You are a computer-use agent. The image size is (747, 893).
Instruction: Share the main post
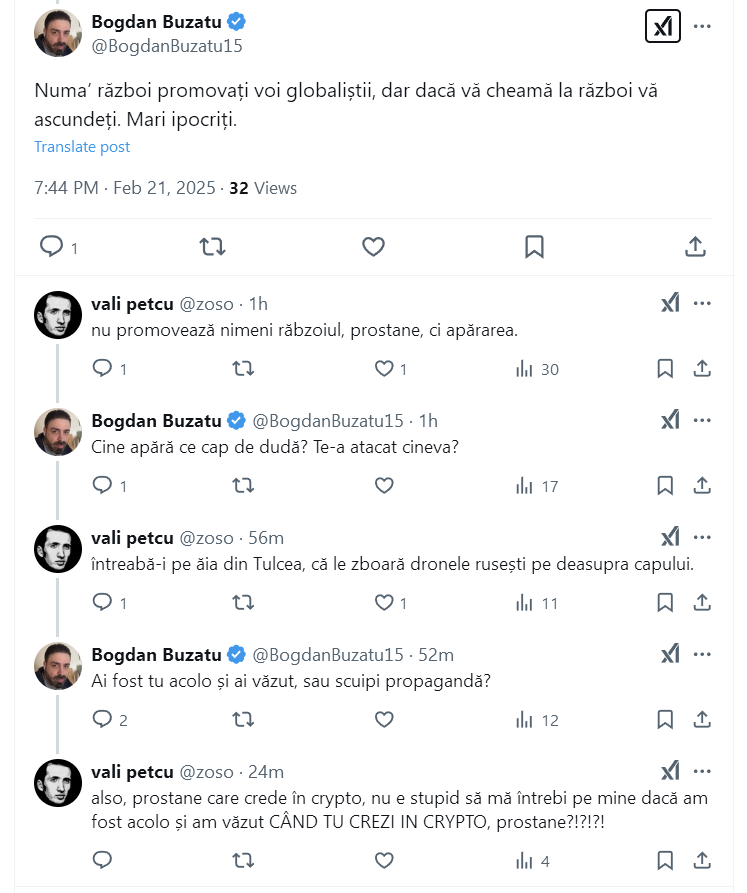tap(696, 246)
